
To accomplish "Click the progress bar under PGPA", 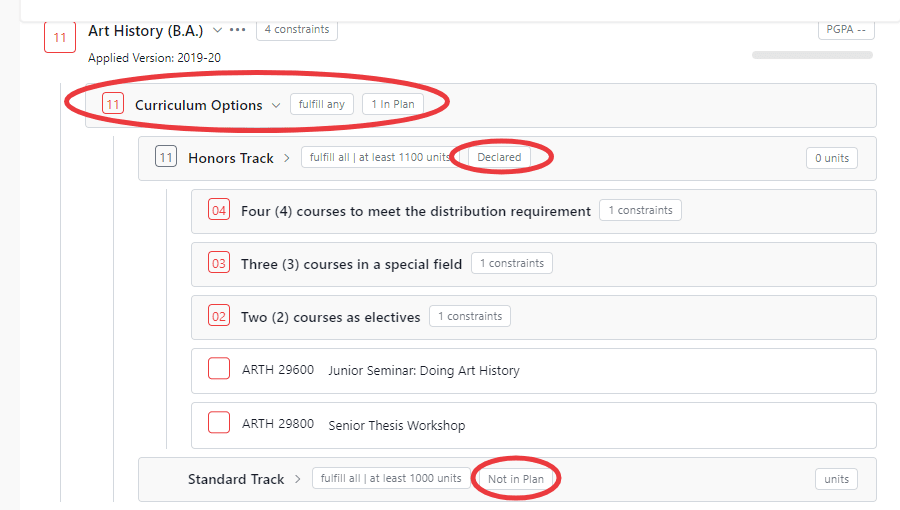I will (812, 55).
